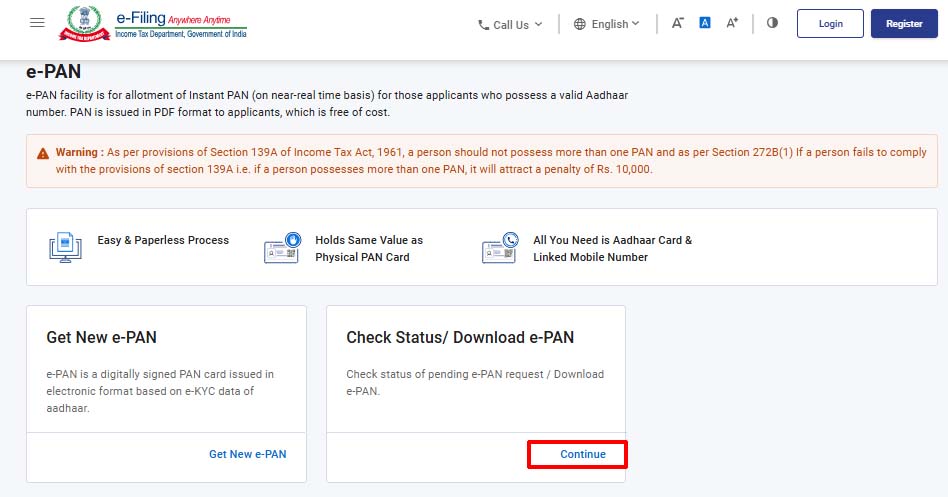Click the Get New e-PAN link

[248, 454]
